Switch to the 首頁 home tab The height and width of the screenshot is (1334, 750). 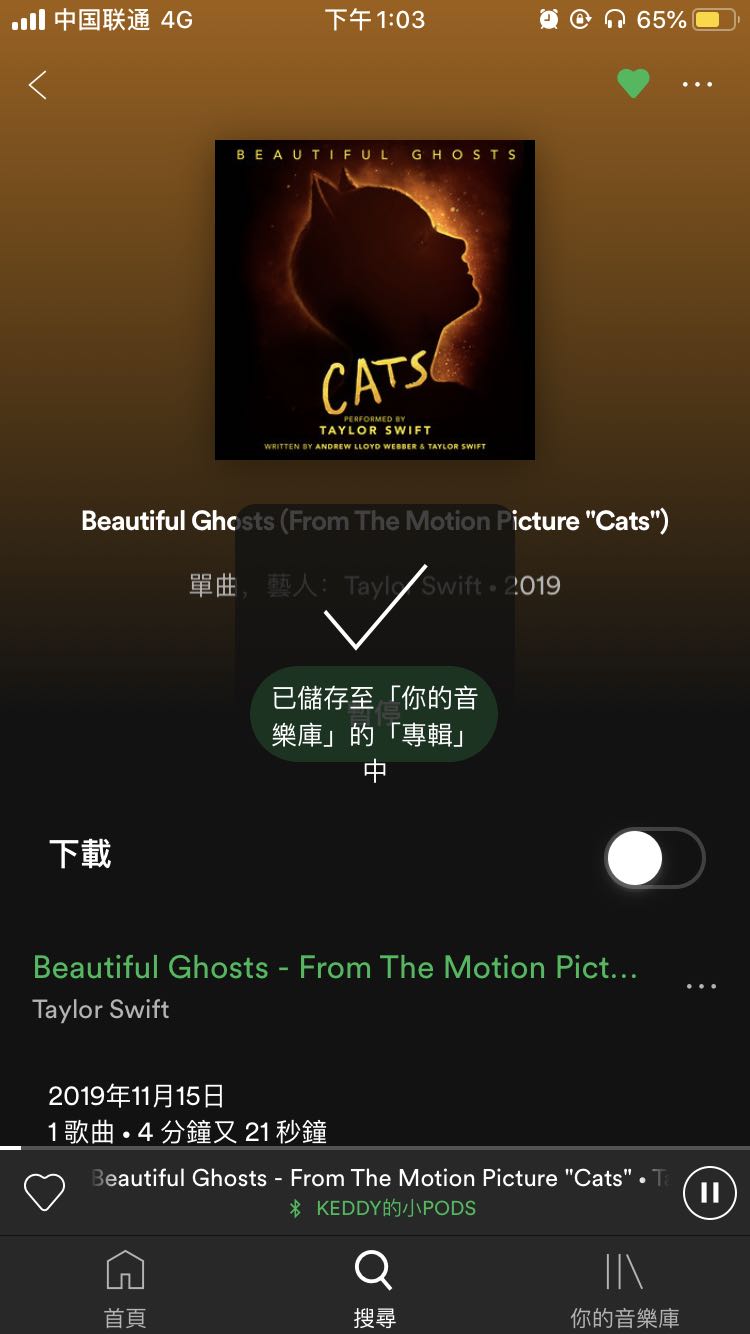coord(125,1288)
